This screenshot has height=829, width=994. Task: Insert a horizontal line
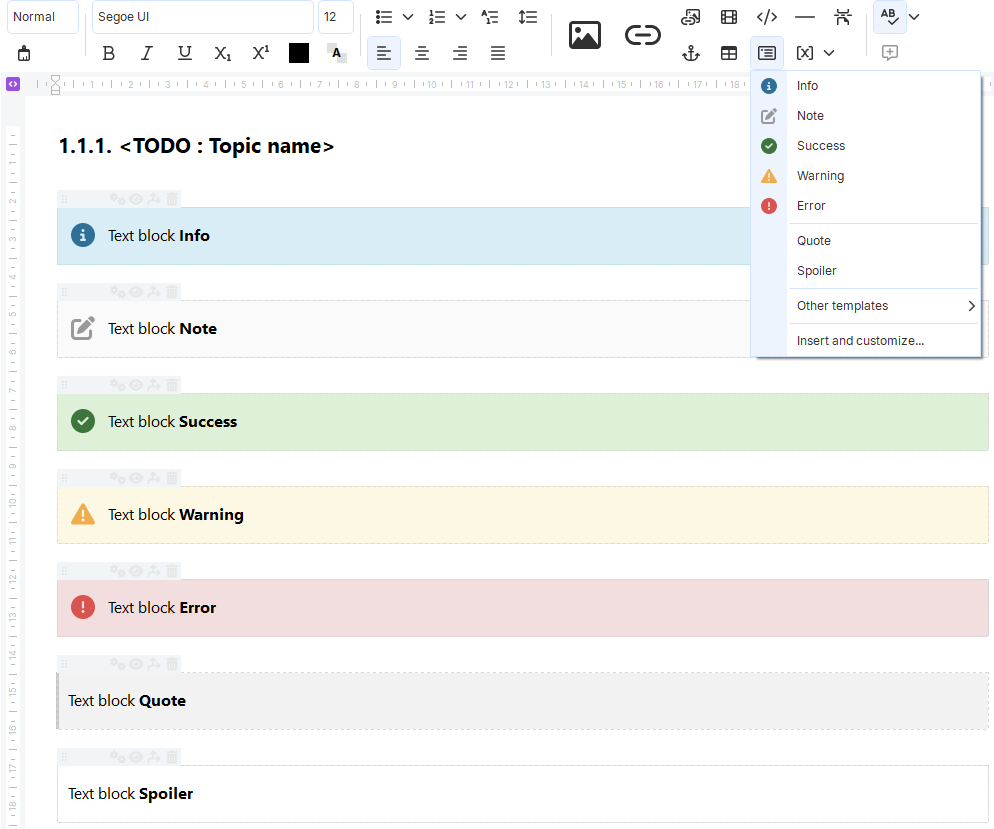tap(804, 17)
